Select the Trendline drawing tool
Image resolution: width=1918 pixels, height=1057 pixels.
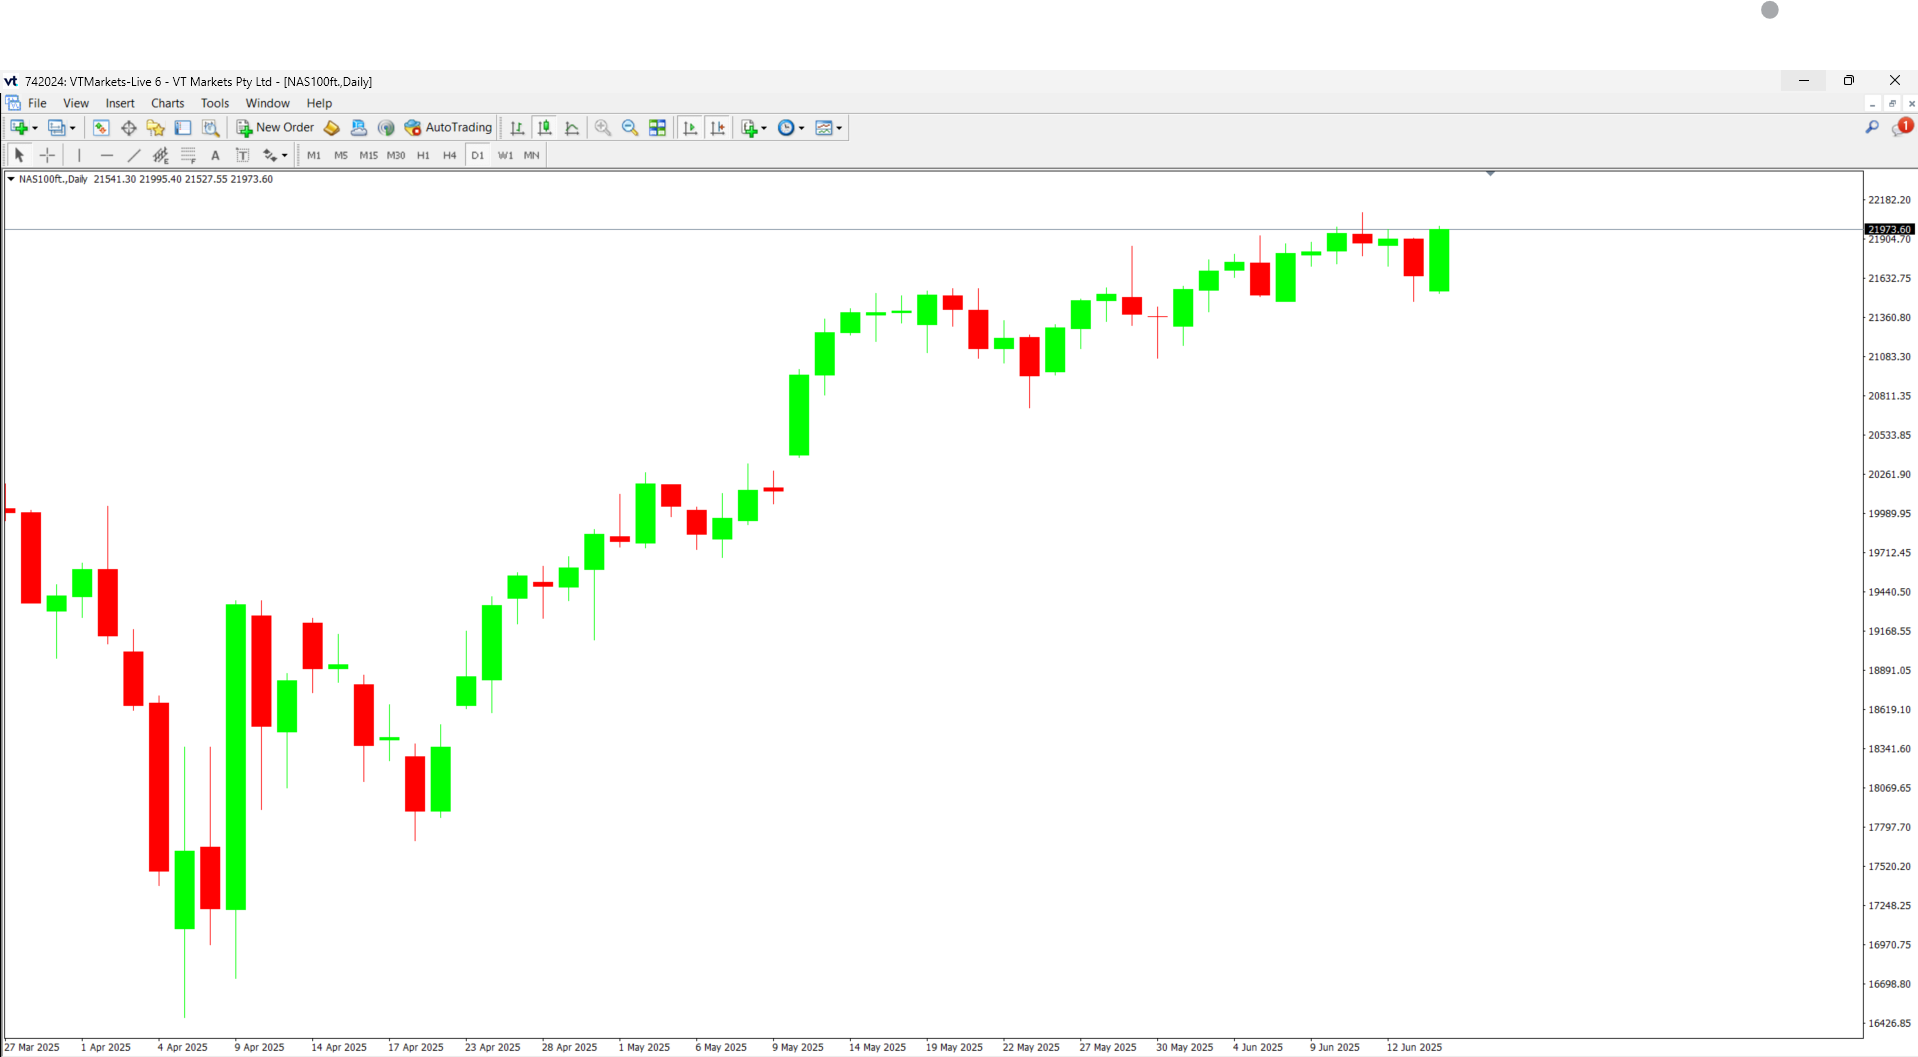coord(134,155)
